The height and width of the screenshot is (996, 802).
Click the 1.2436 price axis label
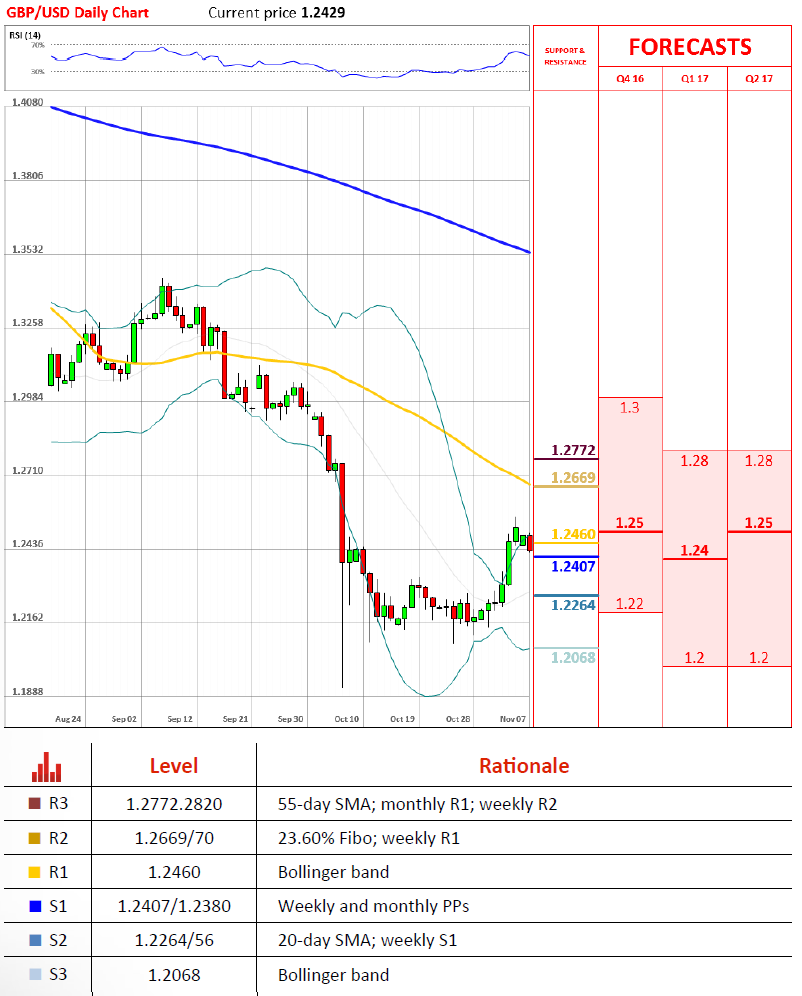tap(27, 544)
